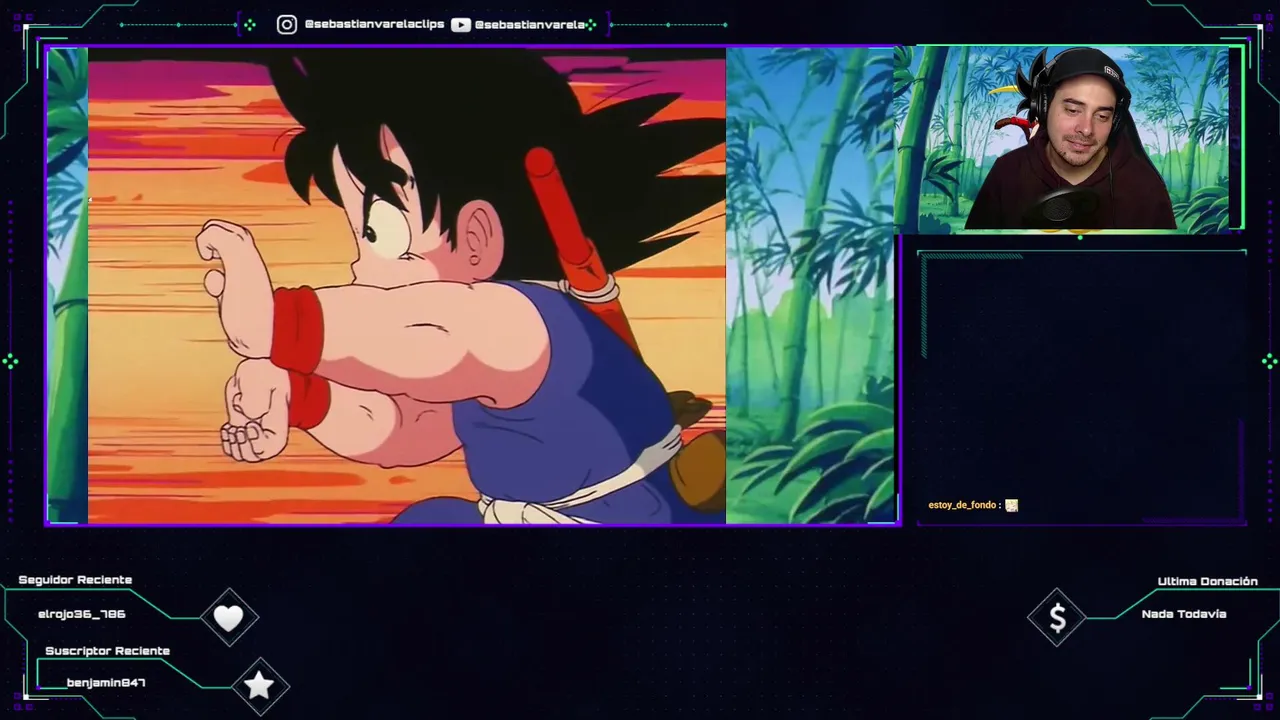Click the 'Ultima Donación' label
Viewport: 1280px width, 720px height.
pyautogui.click(x=1208, y=582)
